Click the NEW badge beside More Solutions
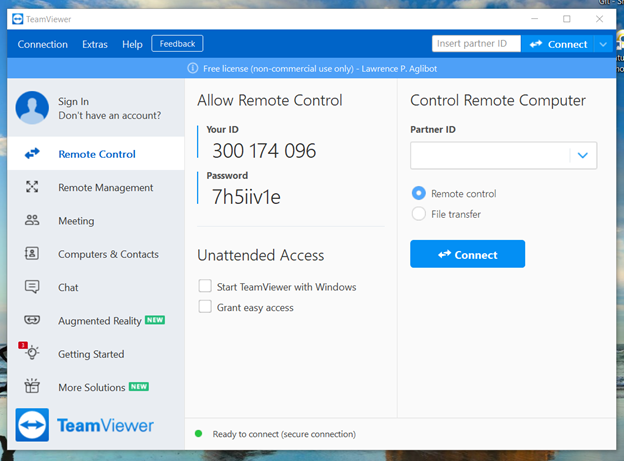This screenshot has width=624, height=461. click(139, 387)
